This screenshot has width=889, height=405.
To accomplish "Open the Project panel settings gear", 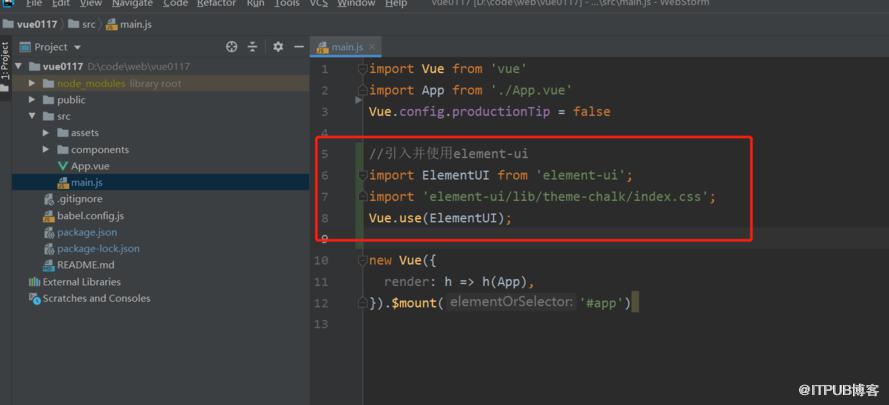I will 278,47.
